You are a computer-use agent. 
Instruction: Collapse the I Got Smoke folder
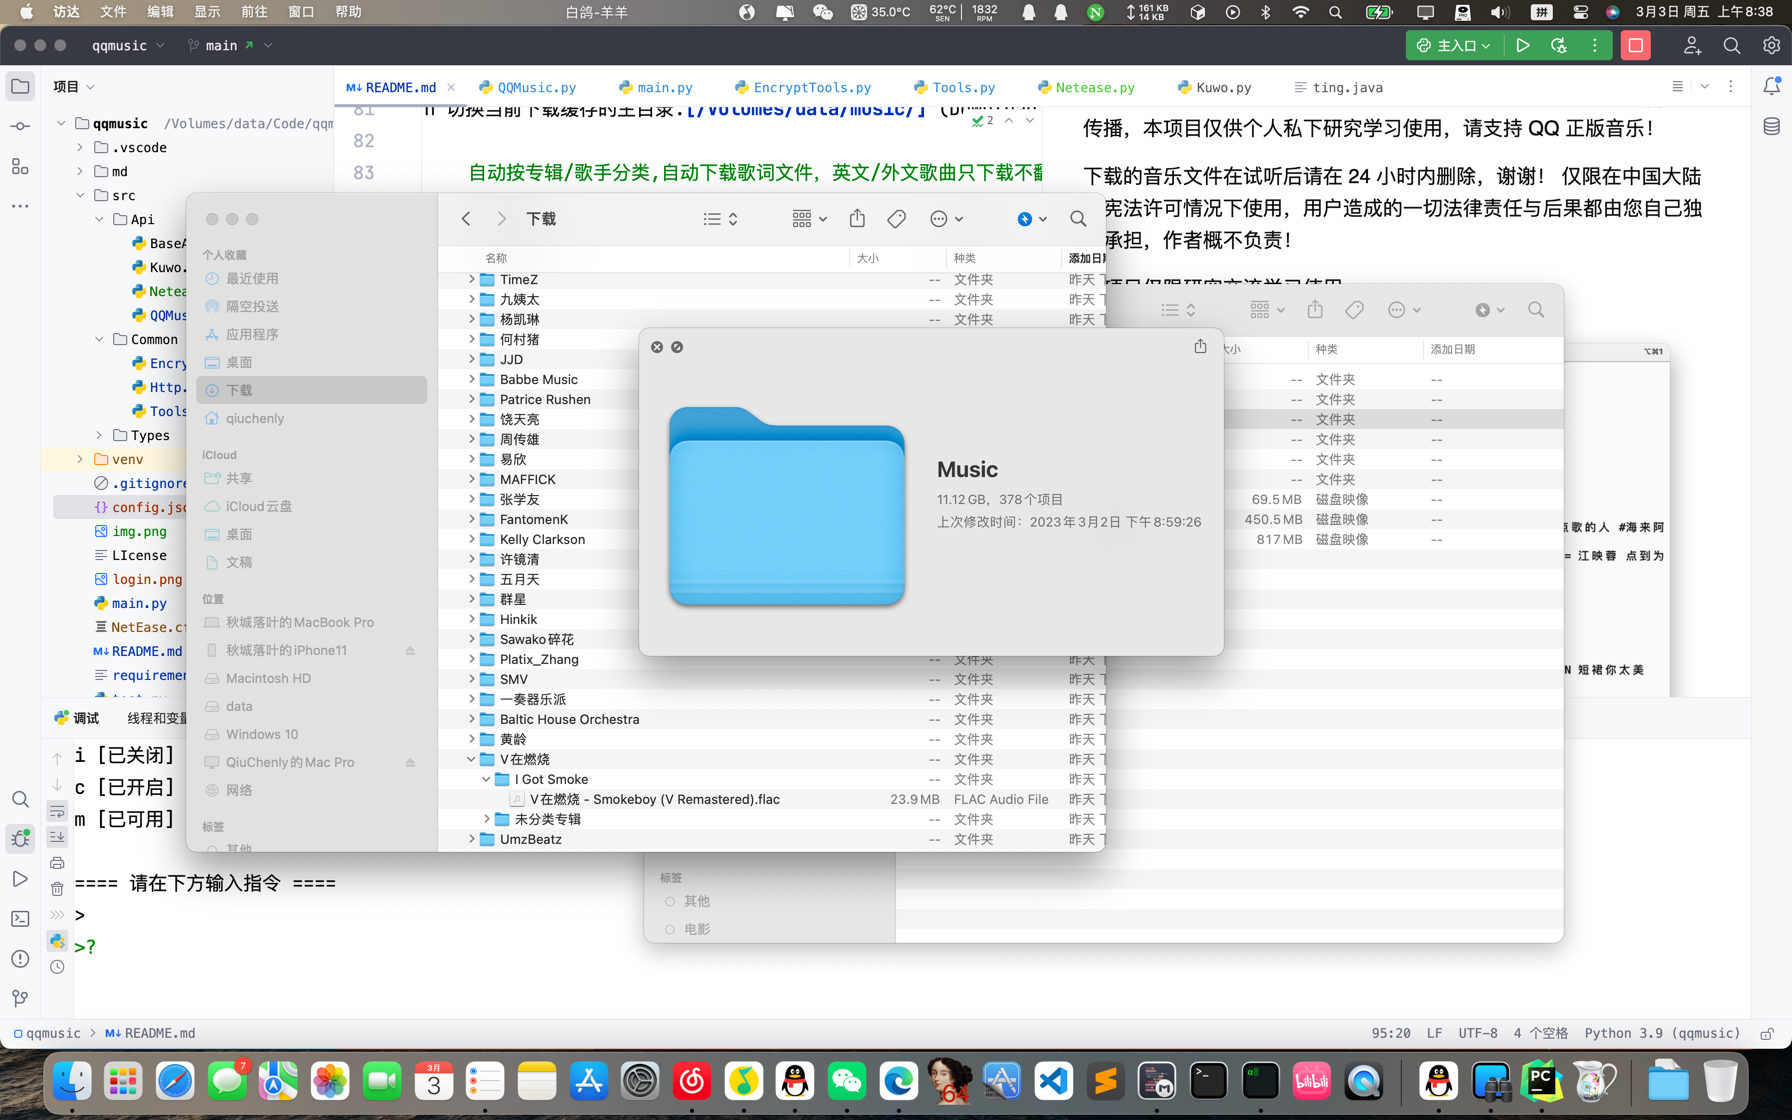pos(486,779)
